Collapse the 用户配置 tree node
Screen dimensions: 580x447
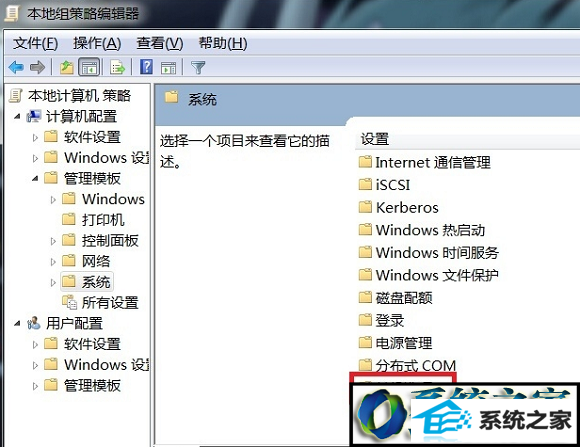(17, 323)
